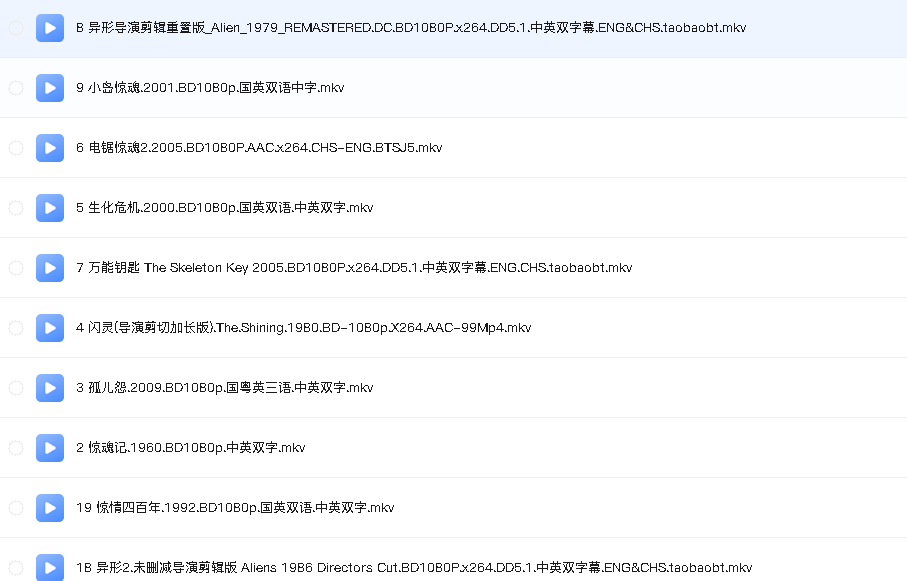Screen dimensions: 907x581
Task: Open file 6 电锯惊魂2.2005 BTSJ5.mkv
Action: click(x=259, y=148)
